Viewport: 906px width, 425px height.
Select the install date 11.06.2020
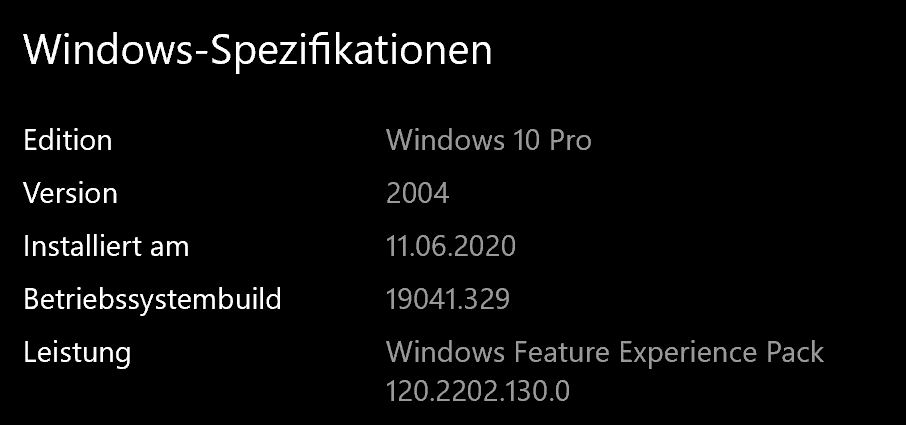pos(450,246)
